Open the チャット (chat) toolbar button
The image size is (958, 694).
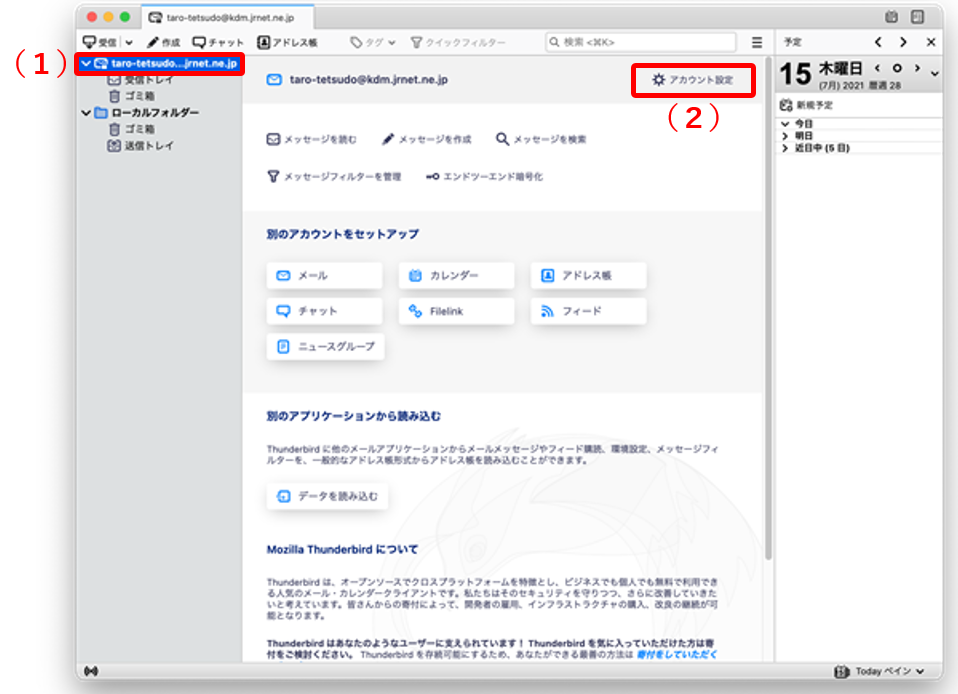199,43
